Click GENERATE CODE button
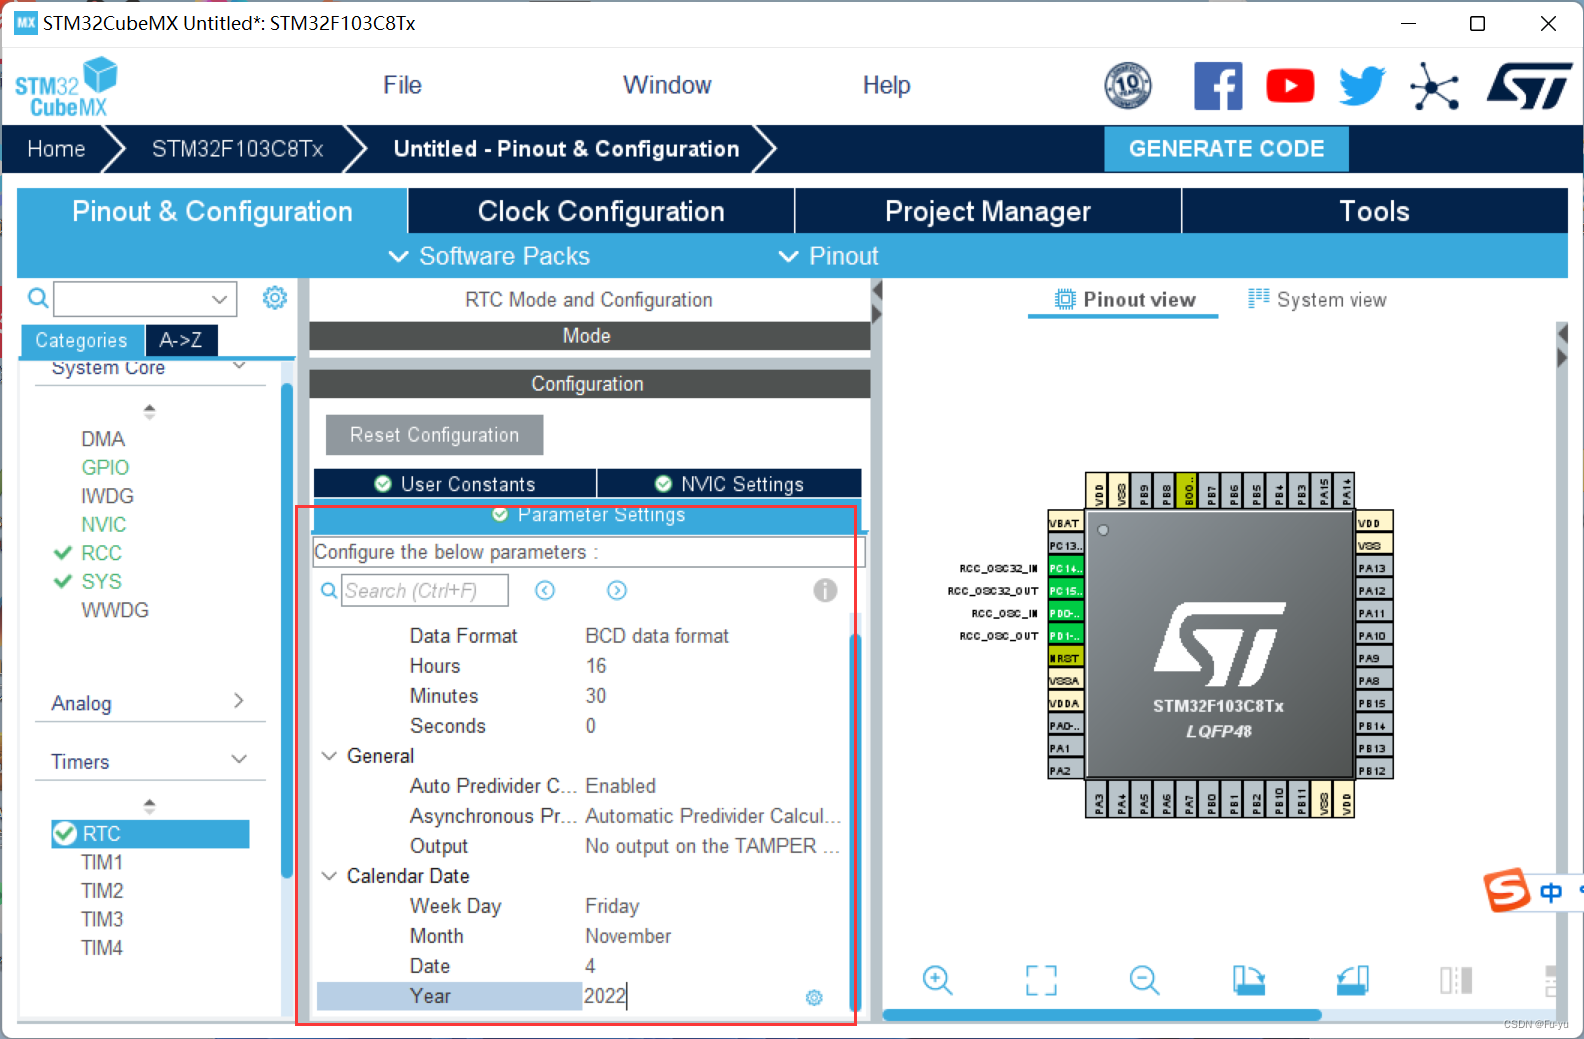1584x1039 pixels. click(x=1226, y=148)
